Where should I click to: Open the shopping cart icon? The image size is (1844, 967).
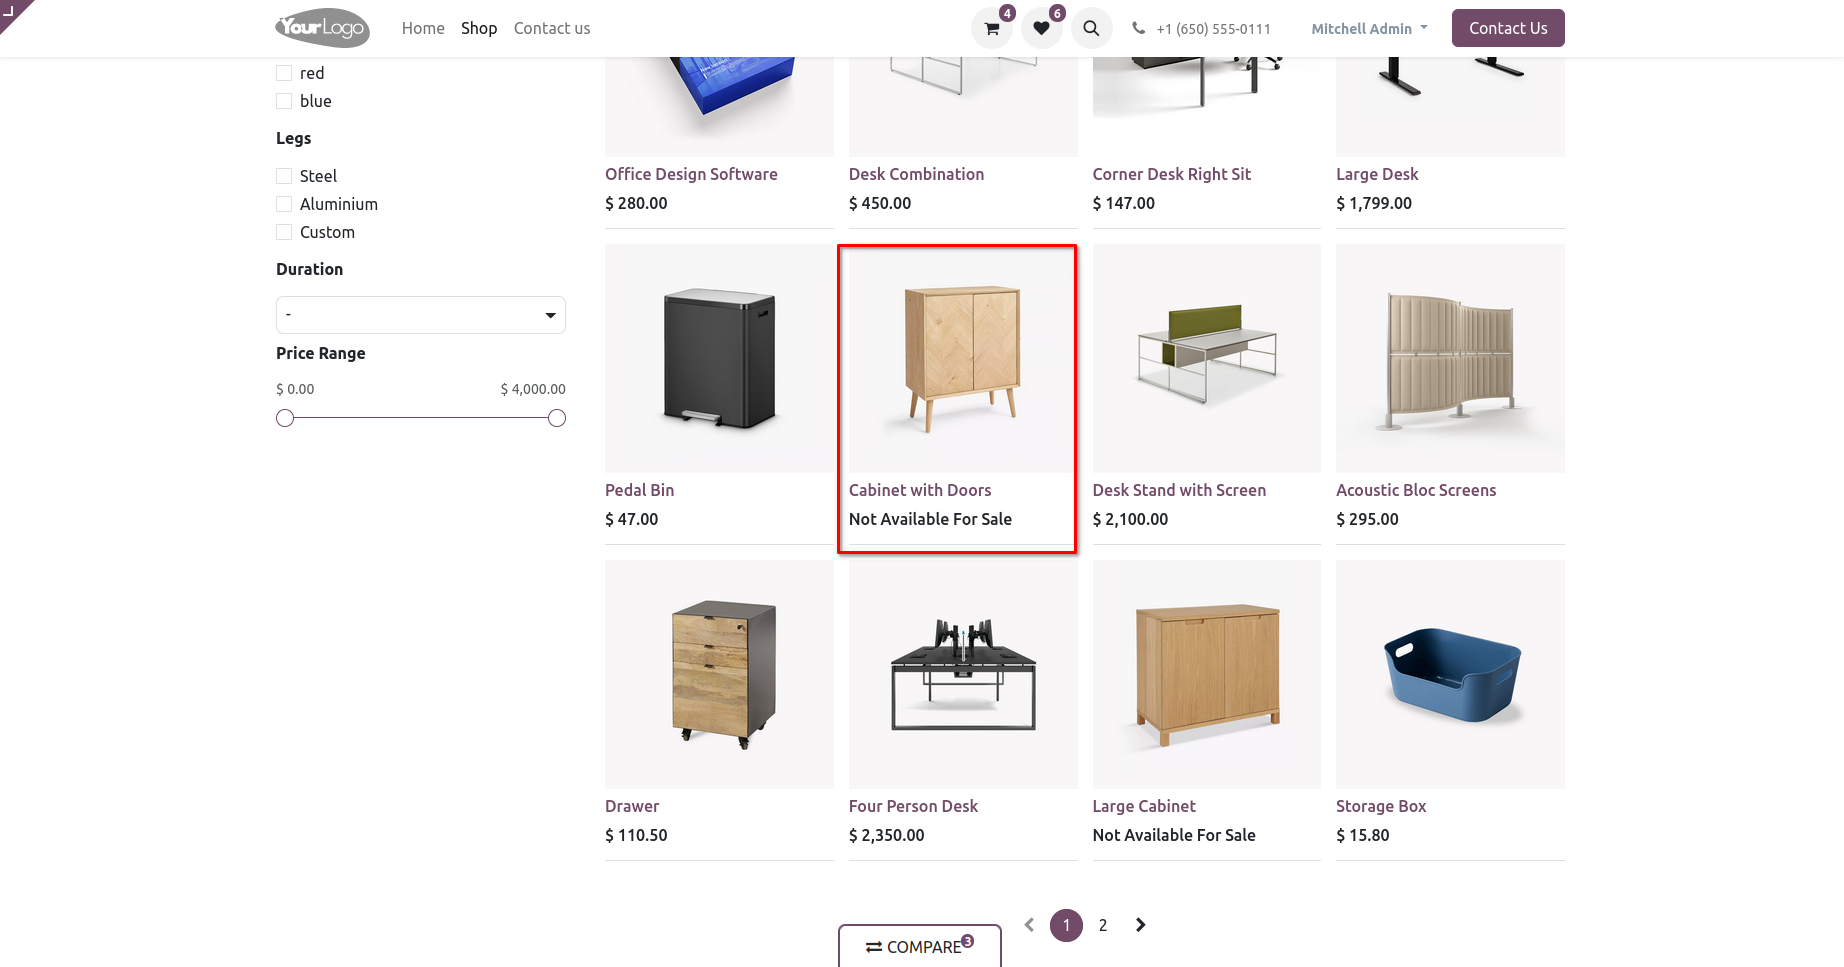[991, 29]
